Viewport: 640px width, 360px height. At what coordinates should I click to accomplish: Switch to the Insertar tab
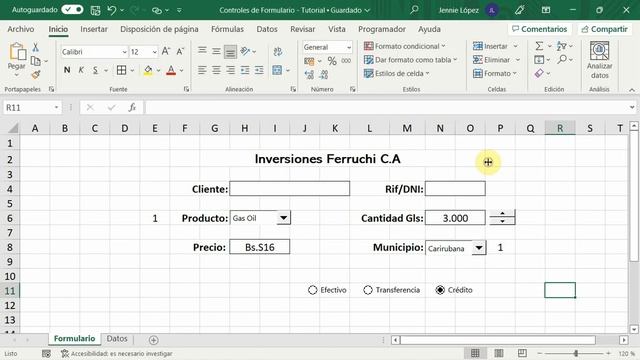[94, 29]
